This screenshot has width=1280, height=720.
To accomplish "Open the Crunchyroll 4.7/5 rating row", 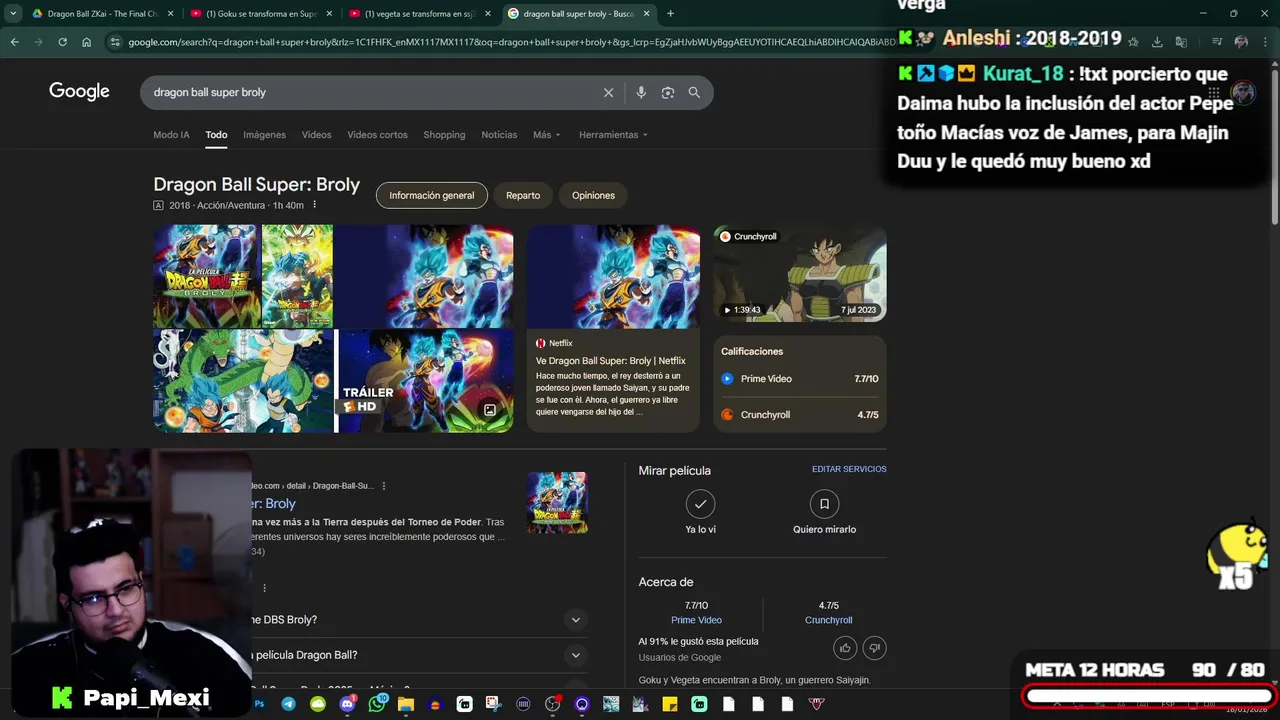I will (800, 415).
